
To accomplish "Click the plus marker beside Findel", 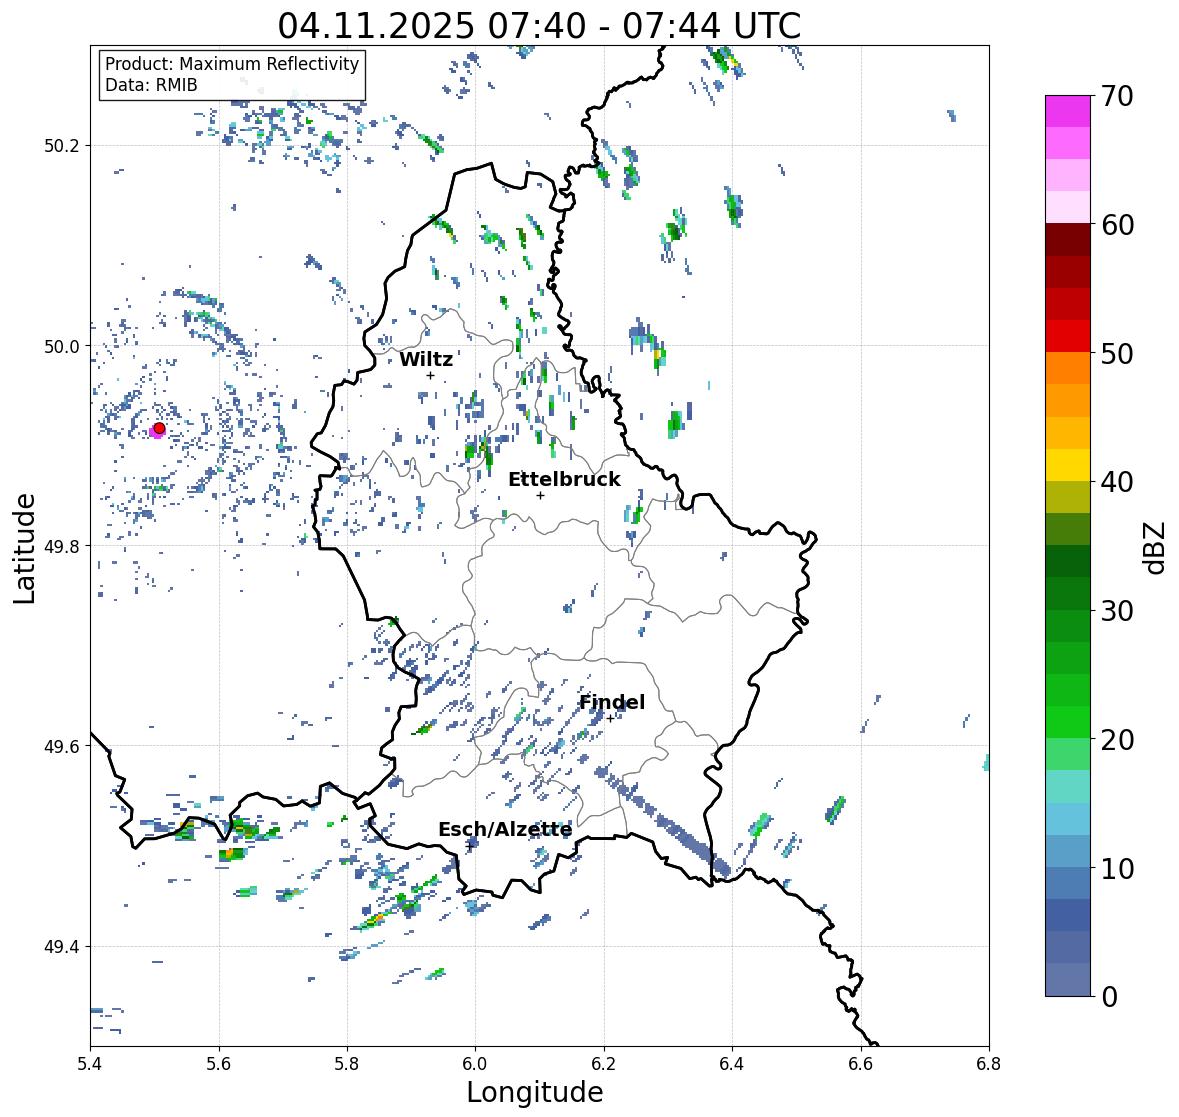I will tap(610, 719).
